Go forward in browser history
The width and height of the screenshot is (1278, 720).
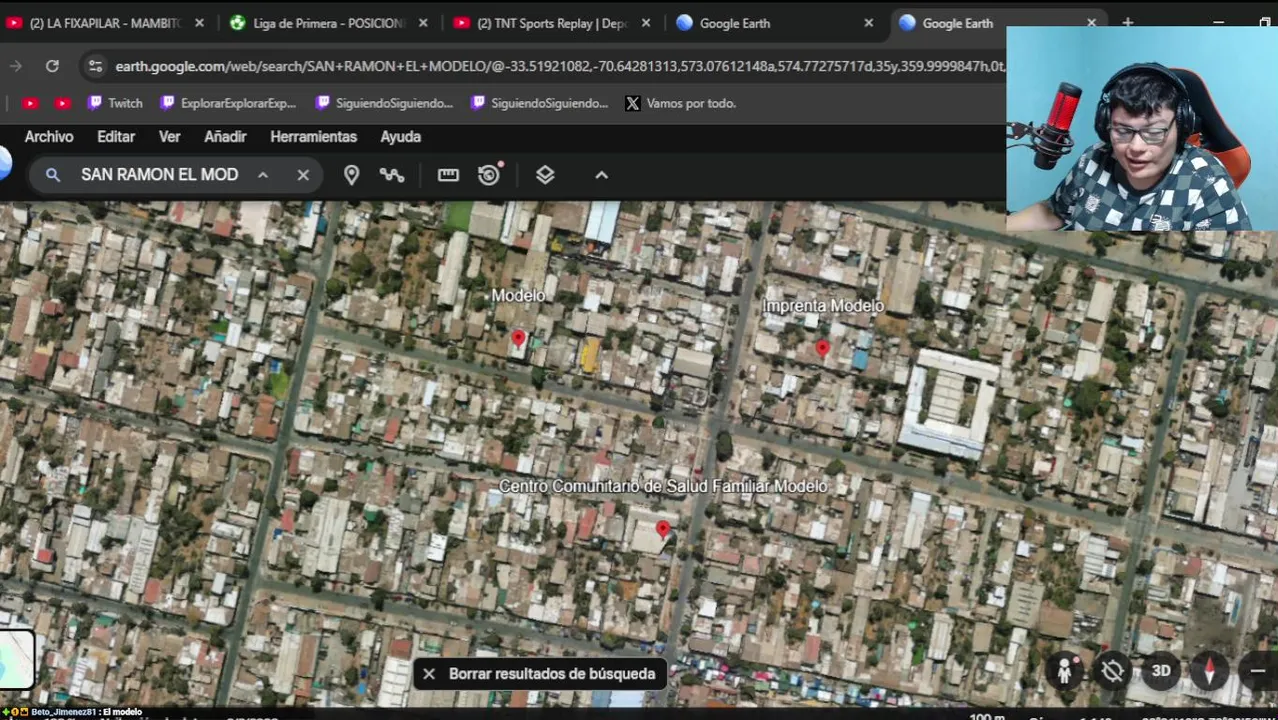coord(15,66)
